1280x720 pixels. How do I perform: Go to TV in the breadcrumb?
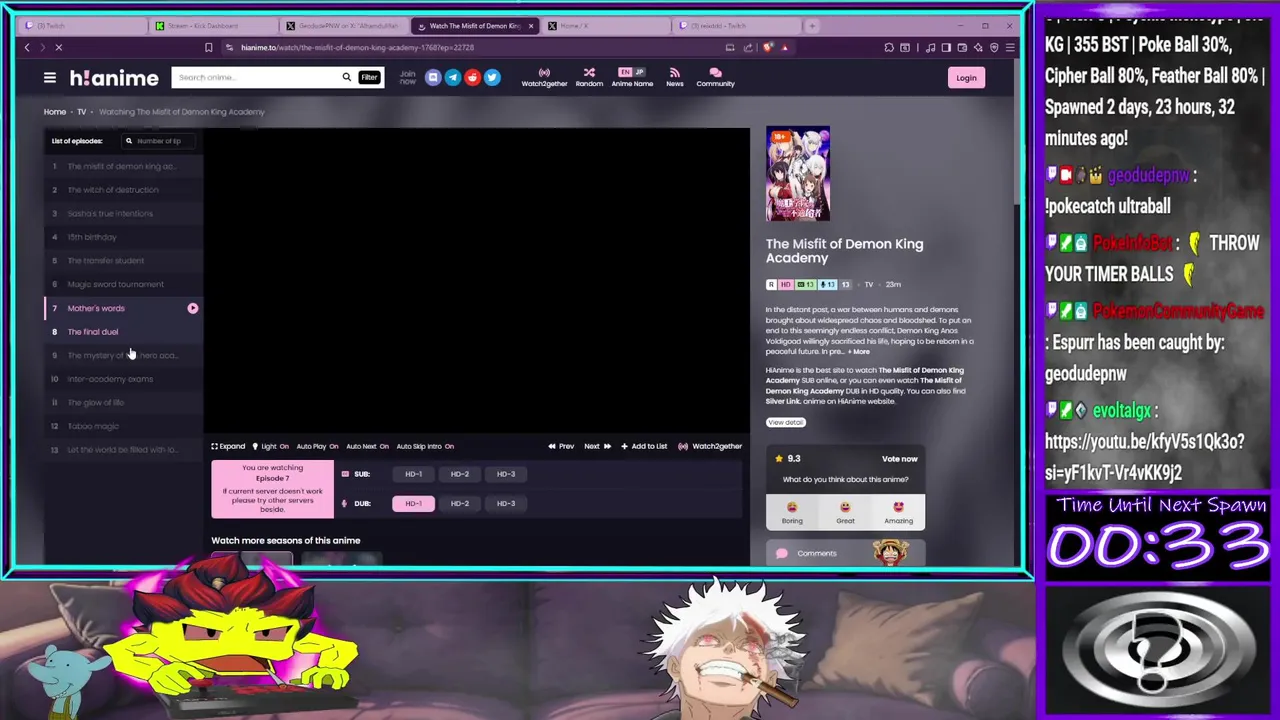point(82,112)
